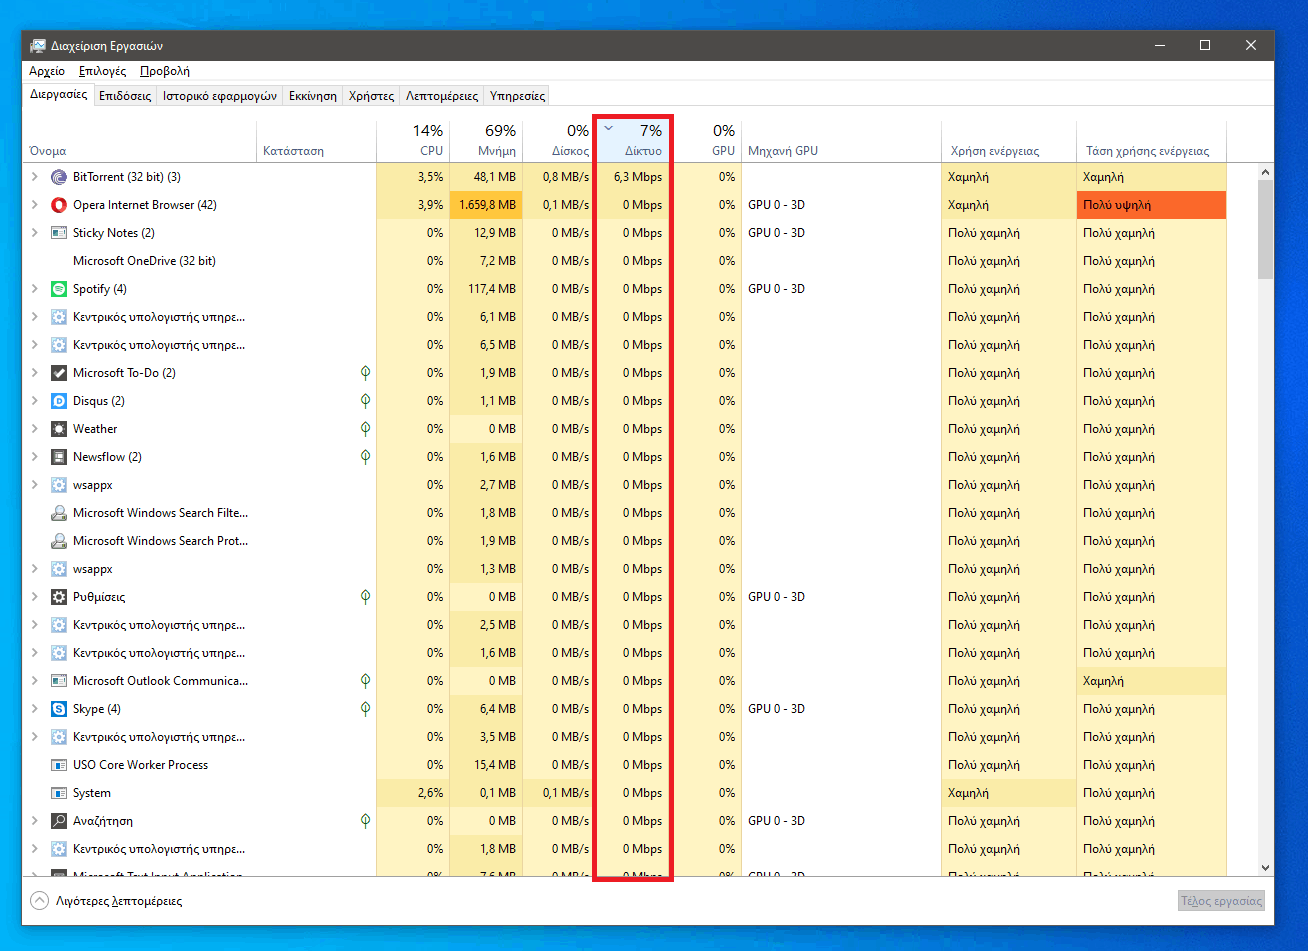The height and width of the screenshot is (951, 1308).
Task: Open the Επιλογές menu
Action: point(102,71)
